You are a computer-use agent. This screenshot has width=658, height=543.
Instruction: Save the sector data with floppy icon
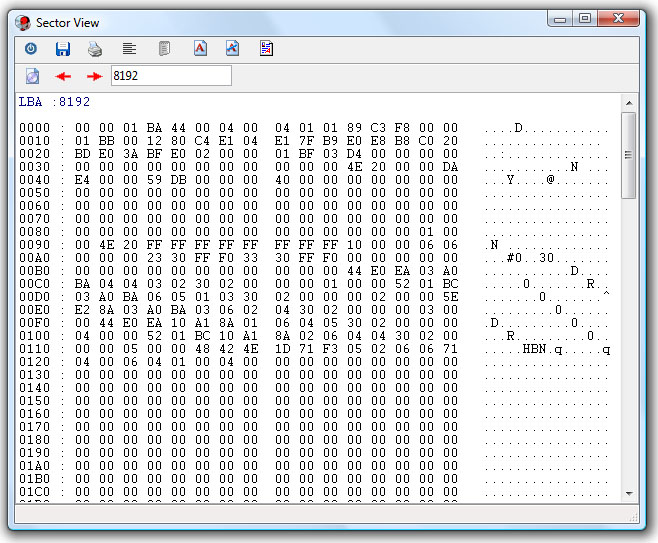(x=62, y=48)
